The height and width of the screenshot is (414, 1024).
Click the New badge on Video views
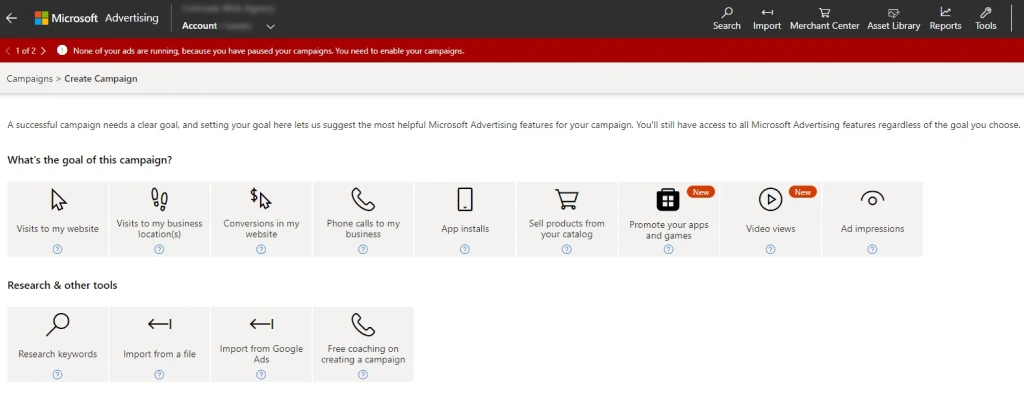(x=803, y=192)
